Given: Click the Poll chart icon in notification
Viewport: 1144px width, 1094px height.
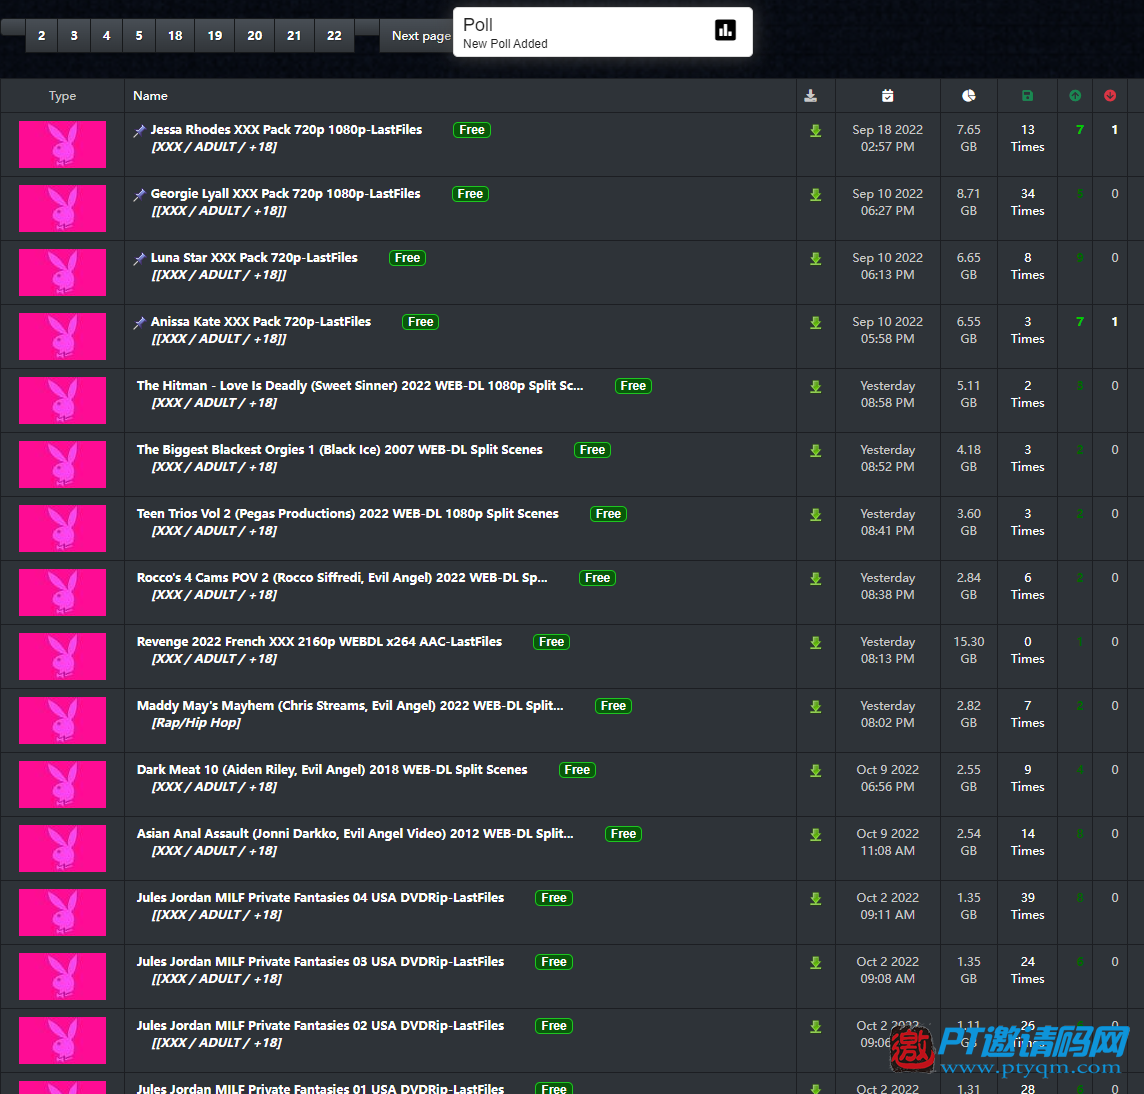Looking at the screenshot, I should point(725,30).
